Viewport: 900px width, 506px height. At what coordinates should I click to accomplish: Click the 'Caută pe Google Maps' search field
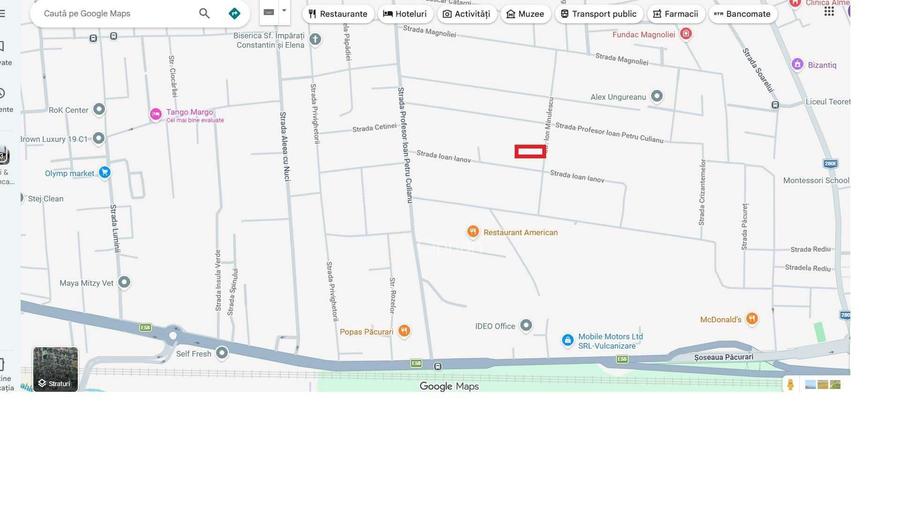[115, 14]
